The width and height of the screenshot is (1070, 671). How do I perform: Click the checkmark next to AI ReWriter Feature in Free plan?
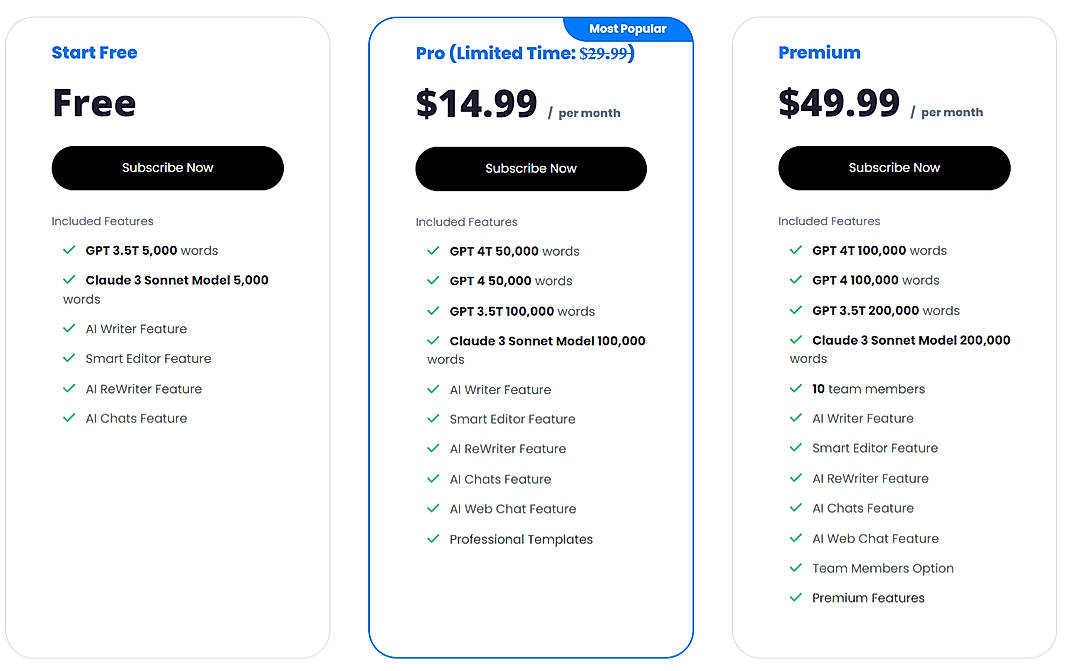point(69,388)
